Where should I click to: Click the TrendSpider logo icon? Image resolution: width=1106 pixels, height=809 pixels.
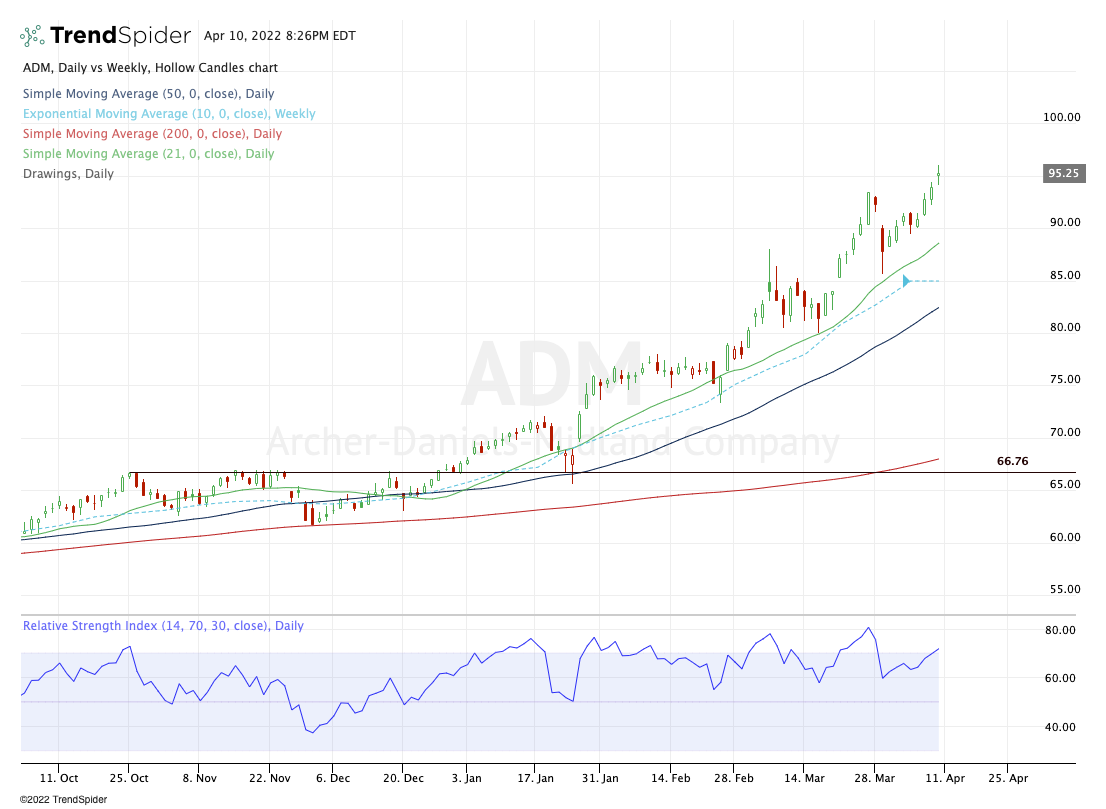(32, 35)
